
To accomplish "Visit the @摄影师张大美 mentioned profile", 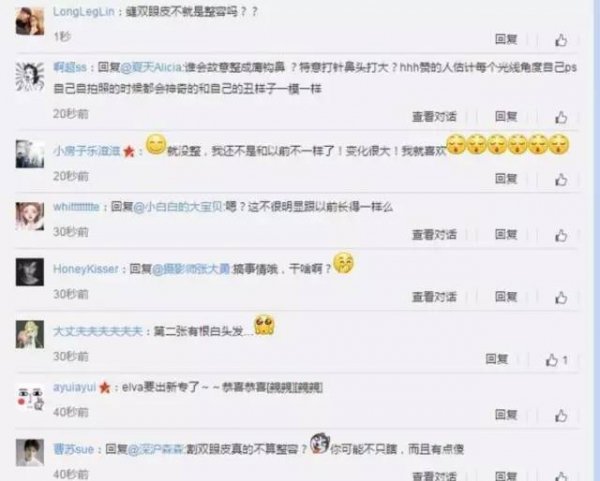I will (x=191, y=269).
